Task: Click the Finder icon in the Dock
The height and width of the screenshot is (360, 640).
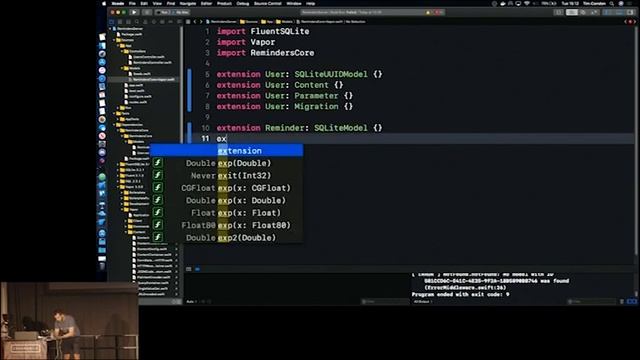Action: click(102, 45)
